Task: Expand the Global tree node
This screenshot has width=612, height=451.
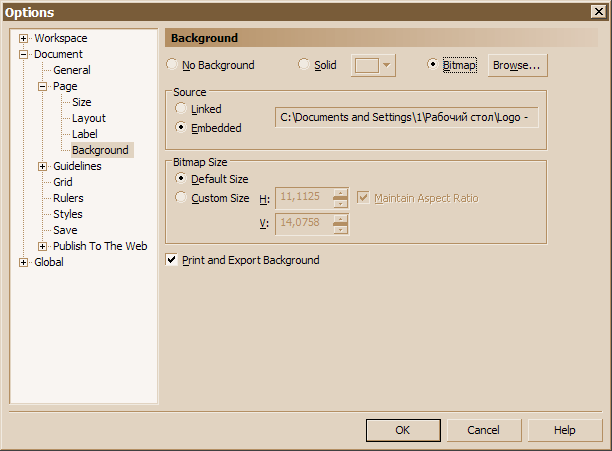Action: click(x=23, y=262)
